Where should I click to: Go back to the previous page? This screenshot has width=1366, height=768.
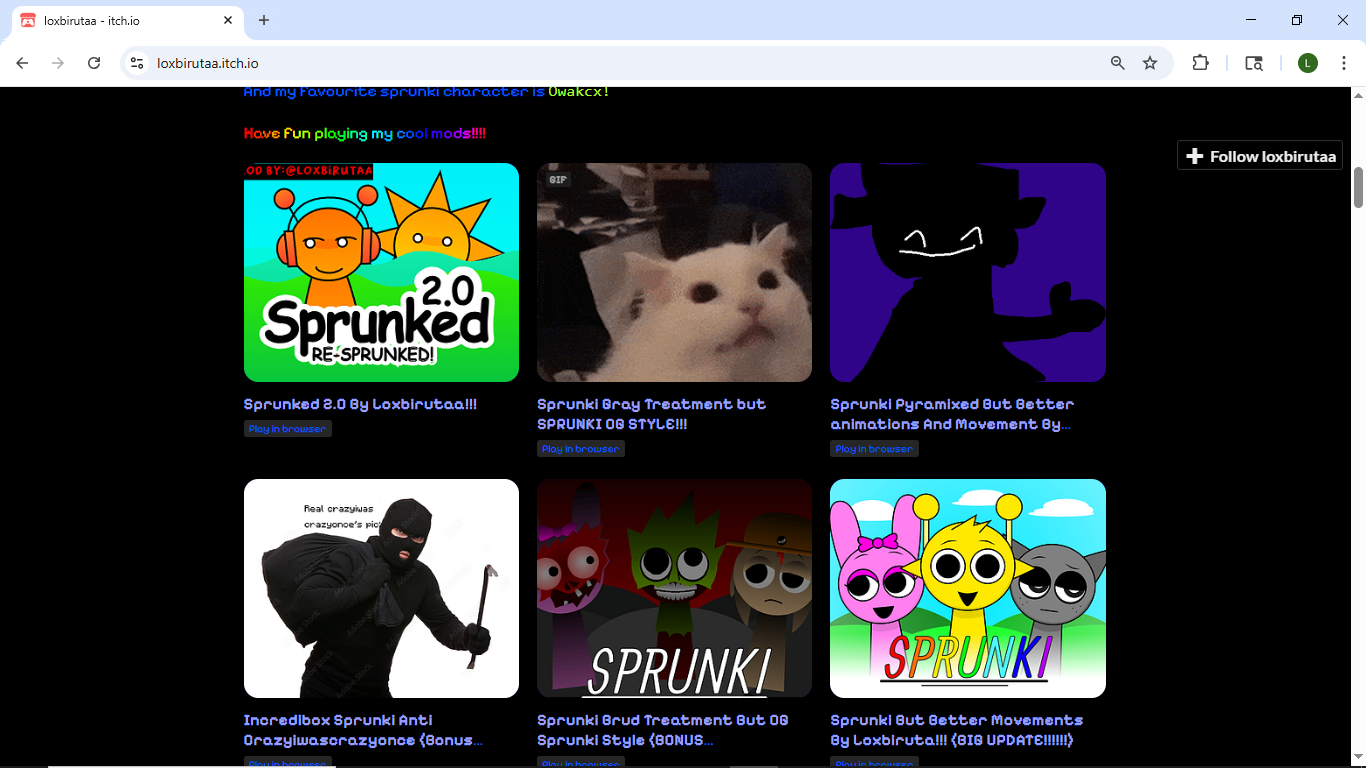pyautogui.click(x=22, y=63)
